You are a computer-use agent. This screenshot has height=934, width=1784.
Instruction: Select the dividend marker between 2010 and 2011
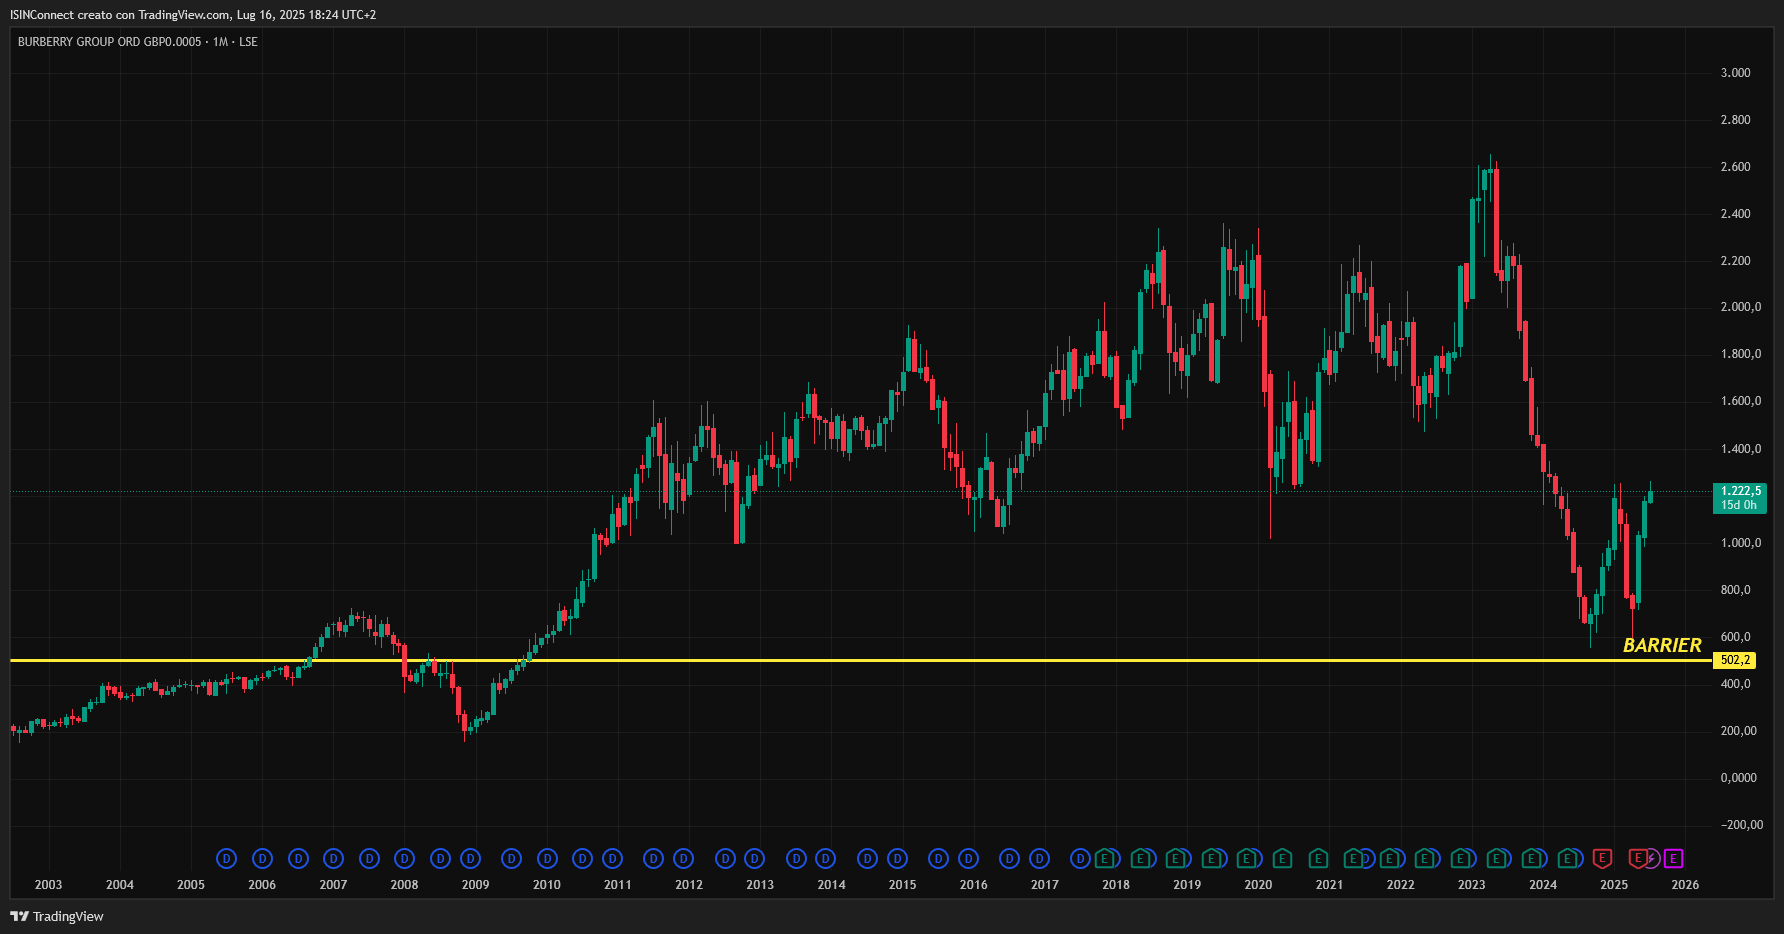click(582, 858)
